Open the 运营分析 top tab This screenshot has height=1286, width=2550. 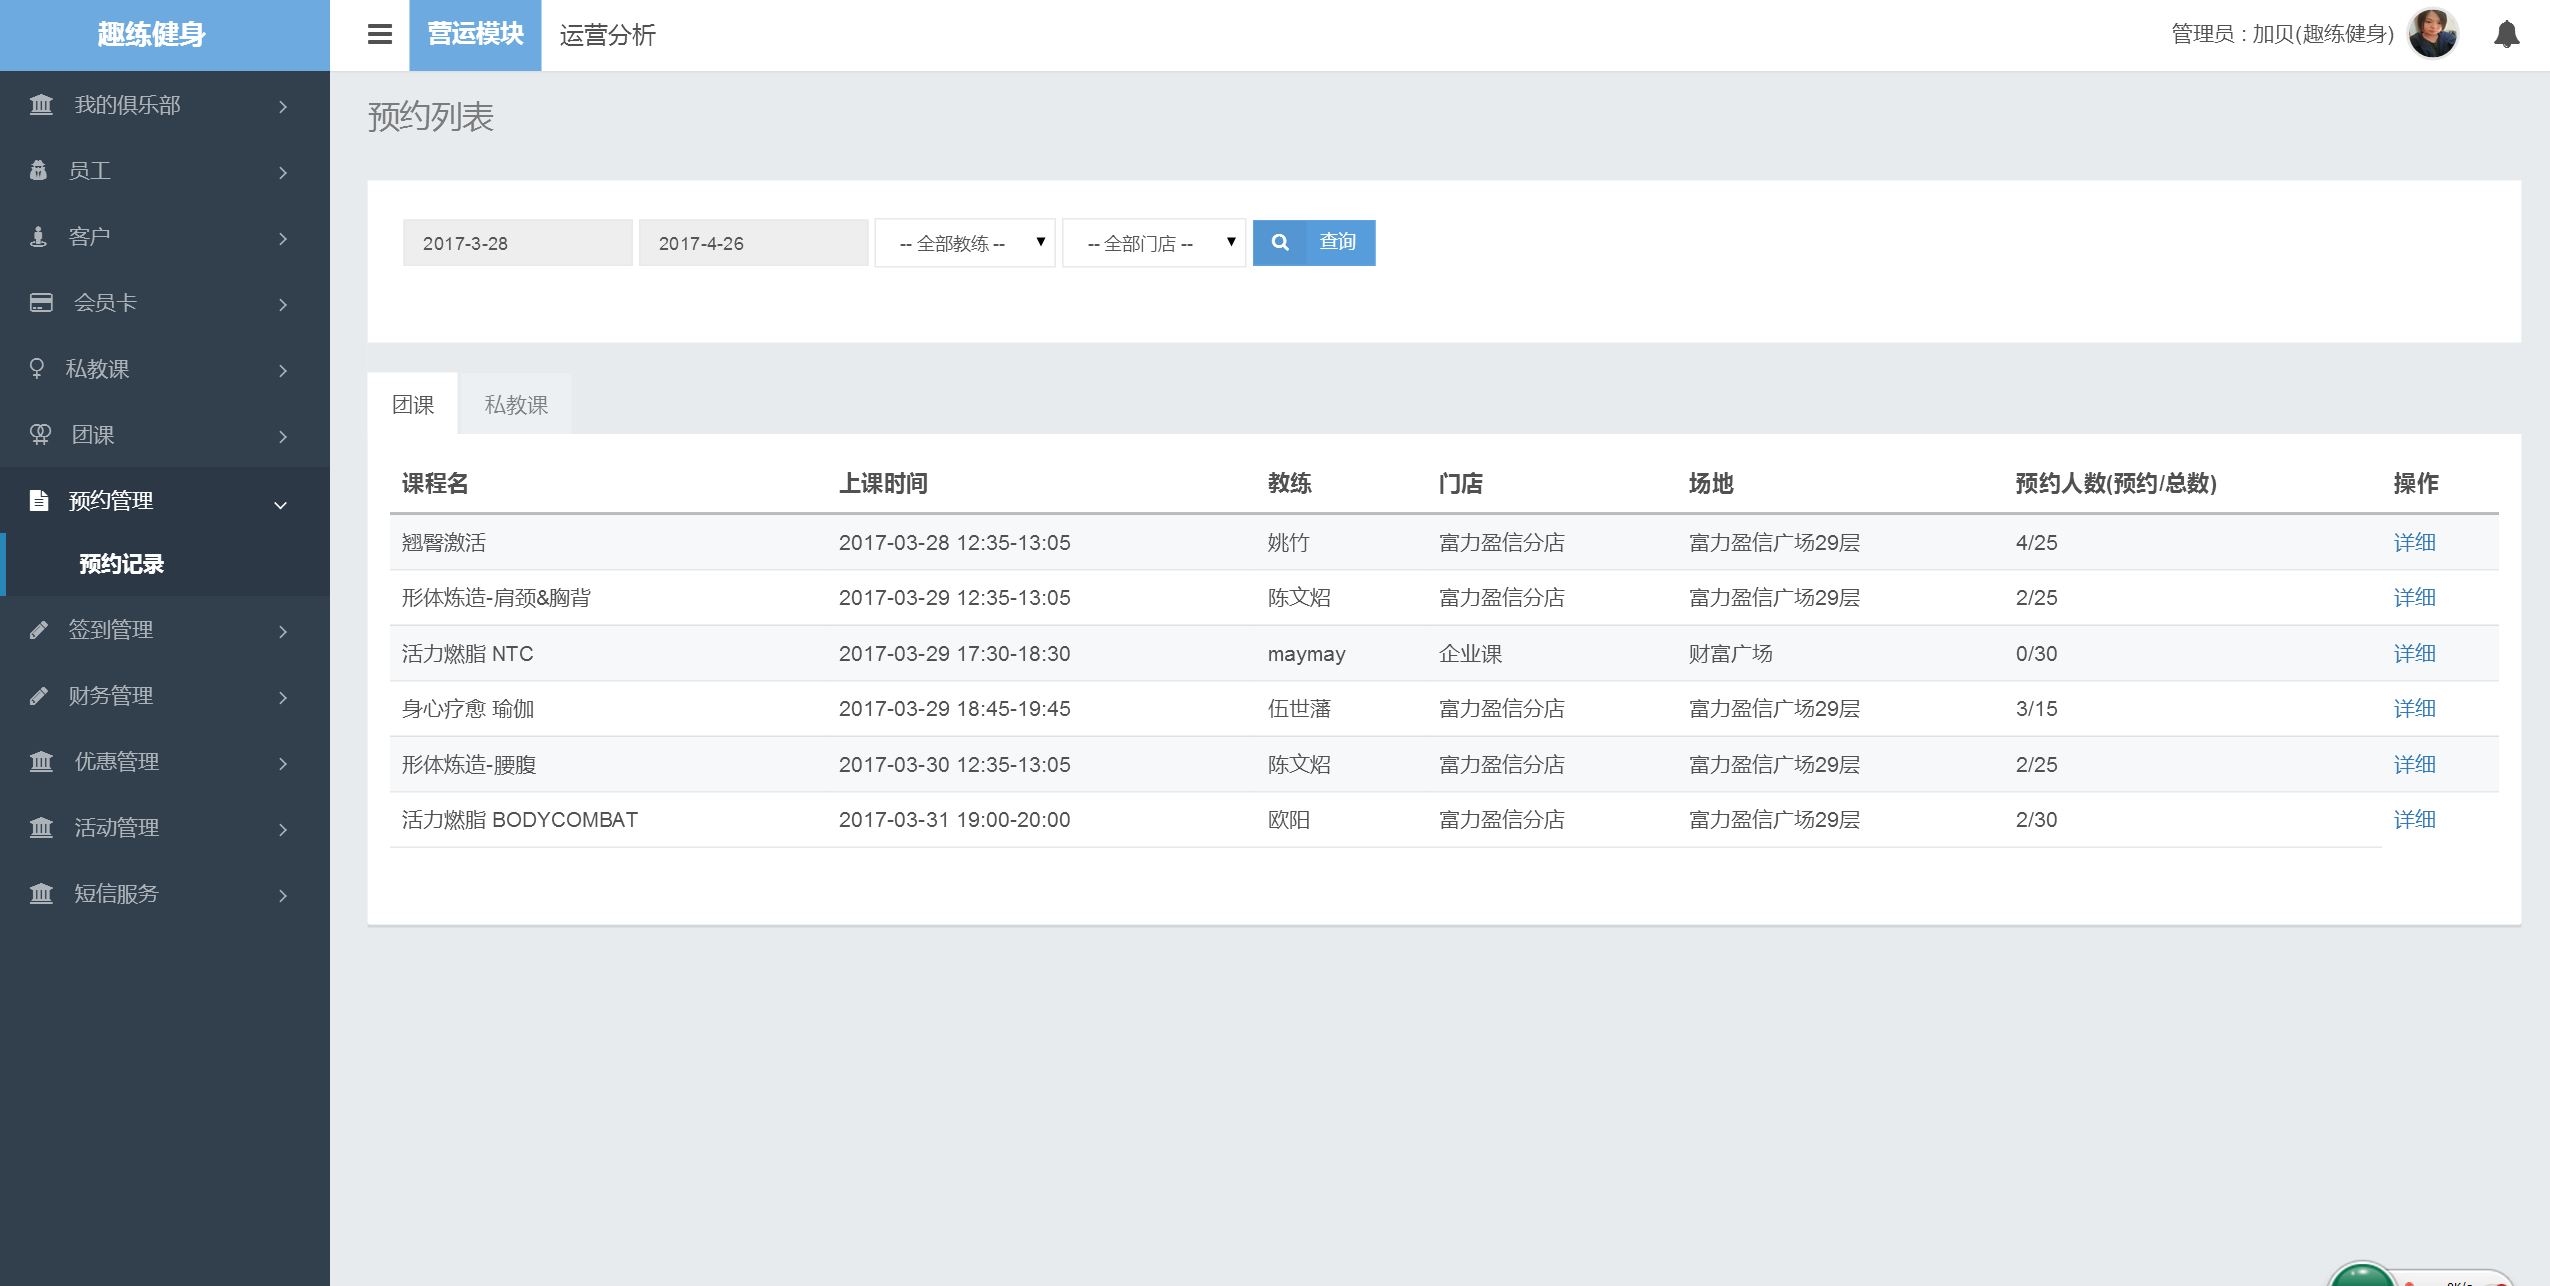tap(607, 36)
